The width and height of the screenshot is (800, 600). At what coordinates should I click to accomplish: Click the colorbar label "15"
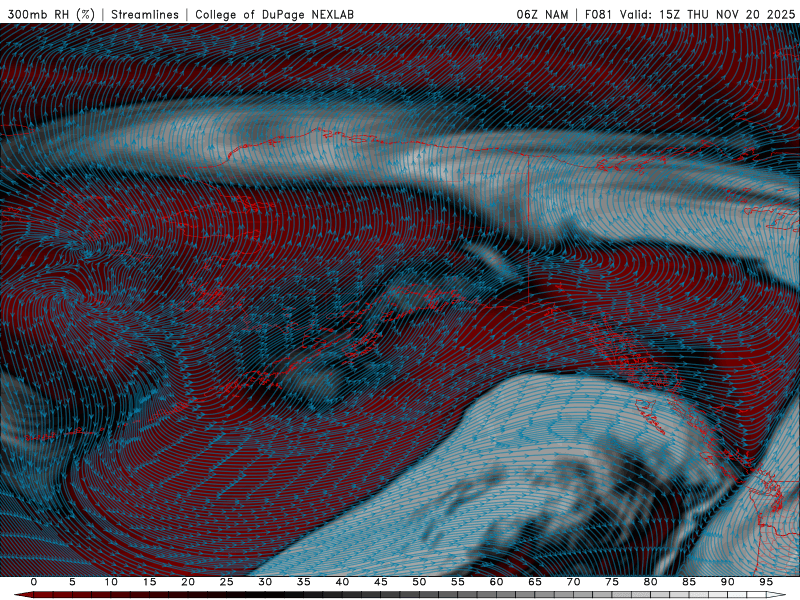149,582
